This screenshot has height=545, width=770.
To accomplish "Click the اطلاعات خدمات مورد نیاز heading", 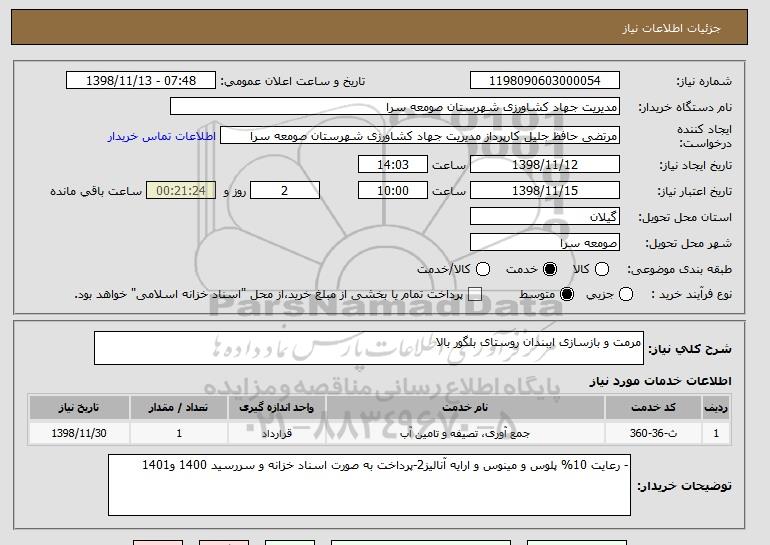I will pyautogui.click(x=660, y=381).
